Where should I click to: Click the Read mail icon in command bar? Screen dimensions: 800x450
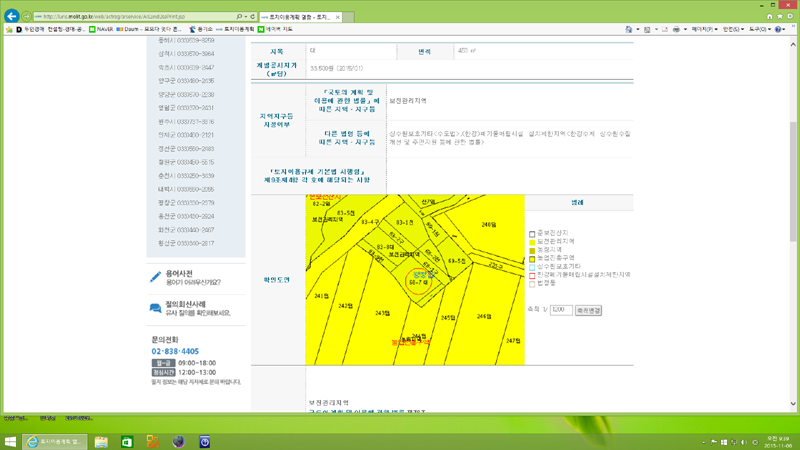[x=665, y=30]
